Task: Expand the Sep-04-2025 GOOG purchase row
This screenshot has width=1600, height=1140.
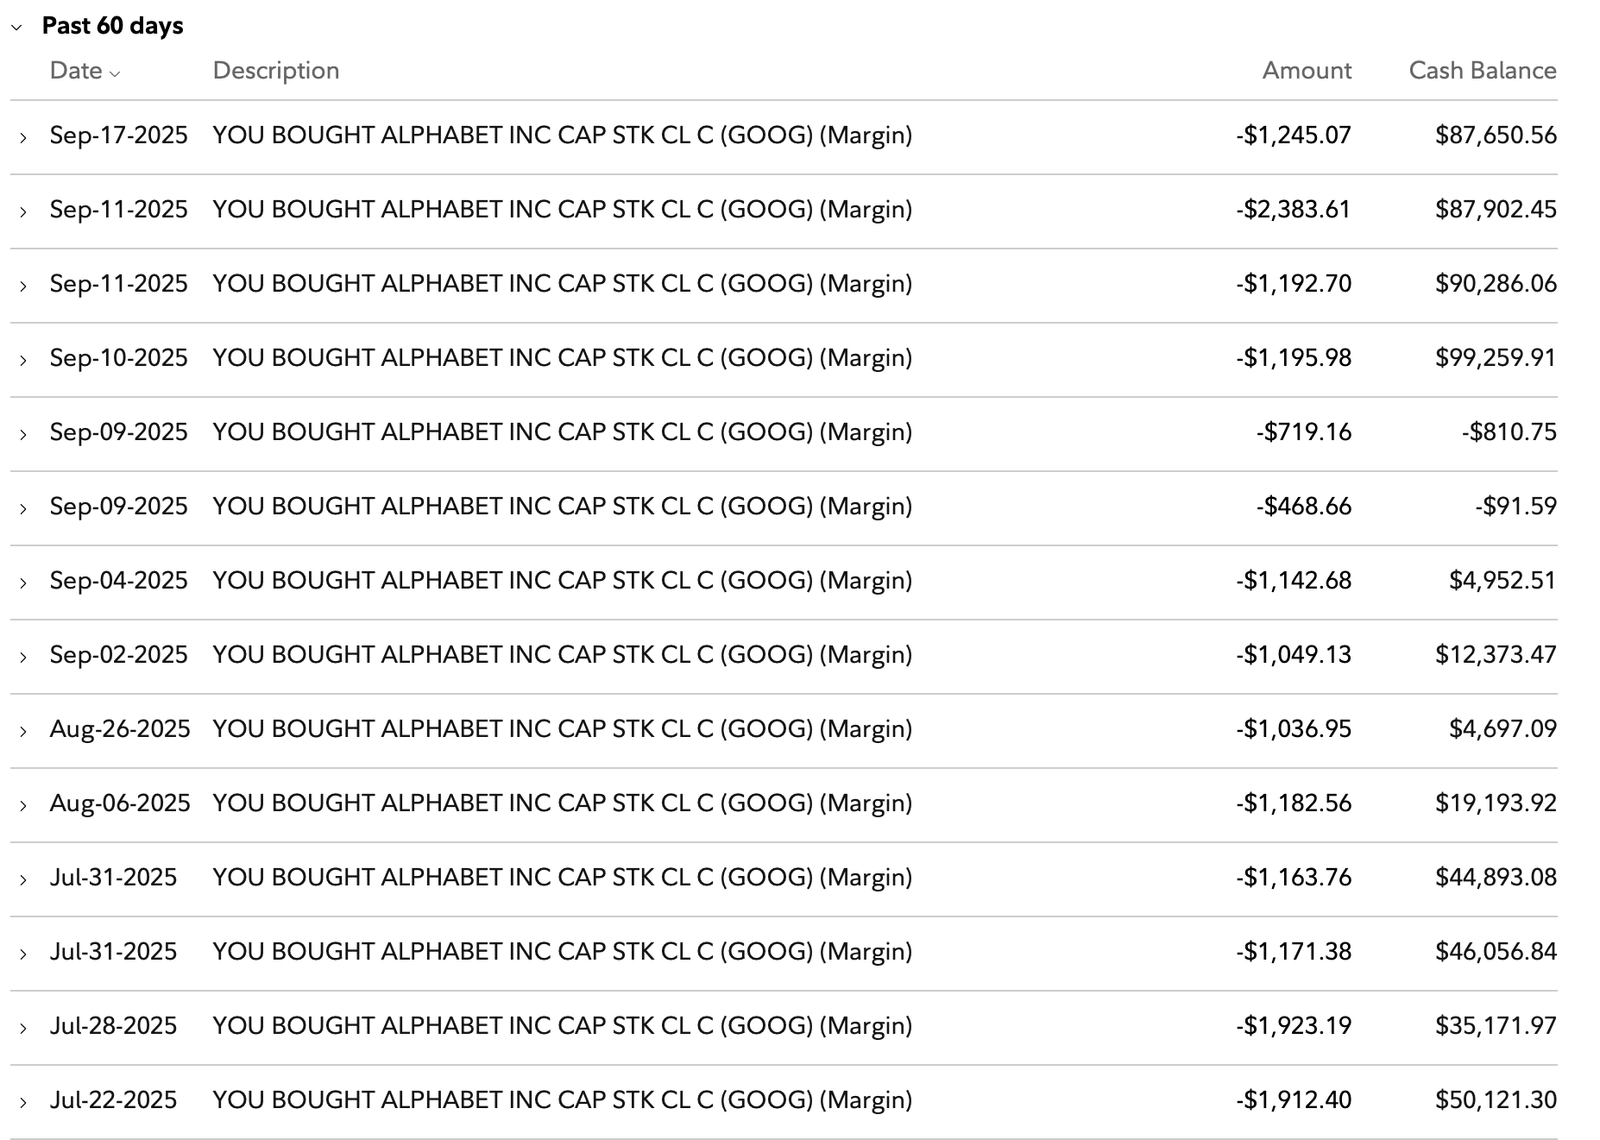Action: pos(23,582)
